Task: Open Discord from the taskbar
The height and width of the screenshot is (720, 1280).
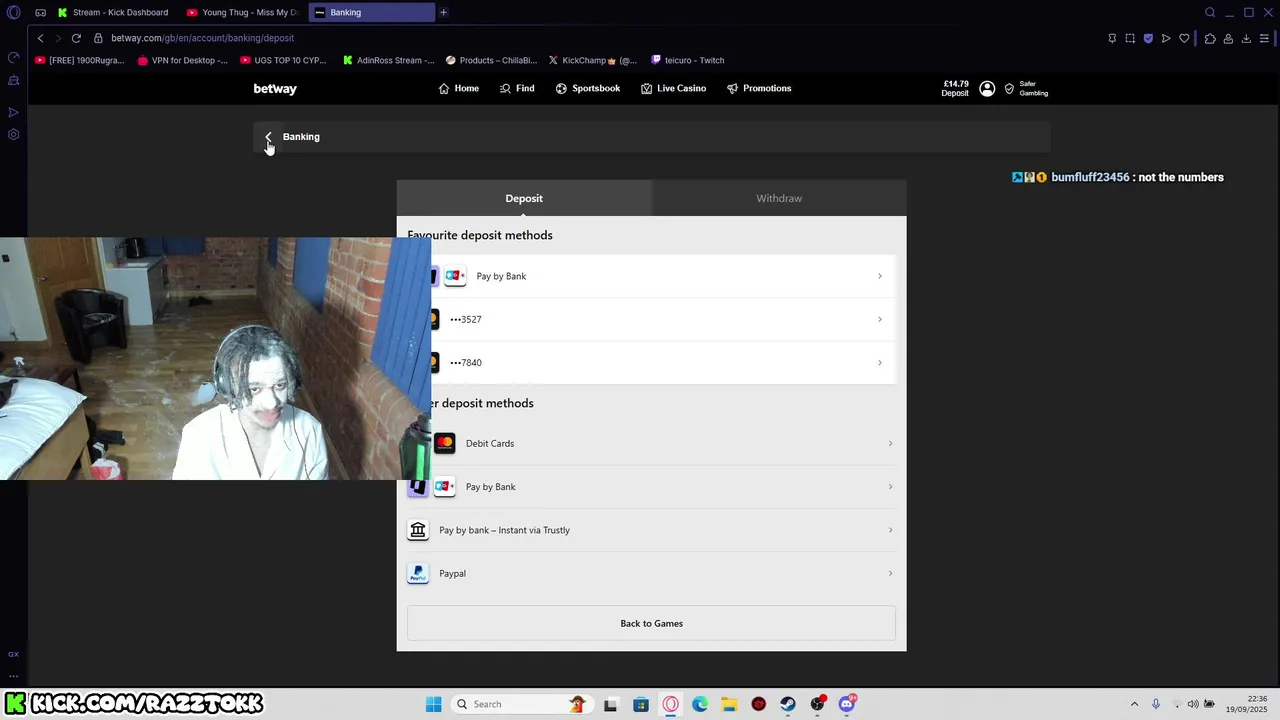Action: (x=847, y=704)
